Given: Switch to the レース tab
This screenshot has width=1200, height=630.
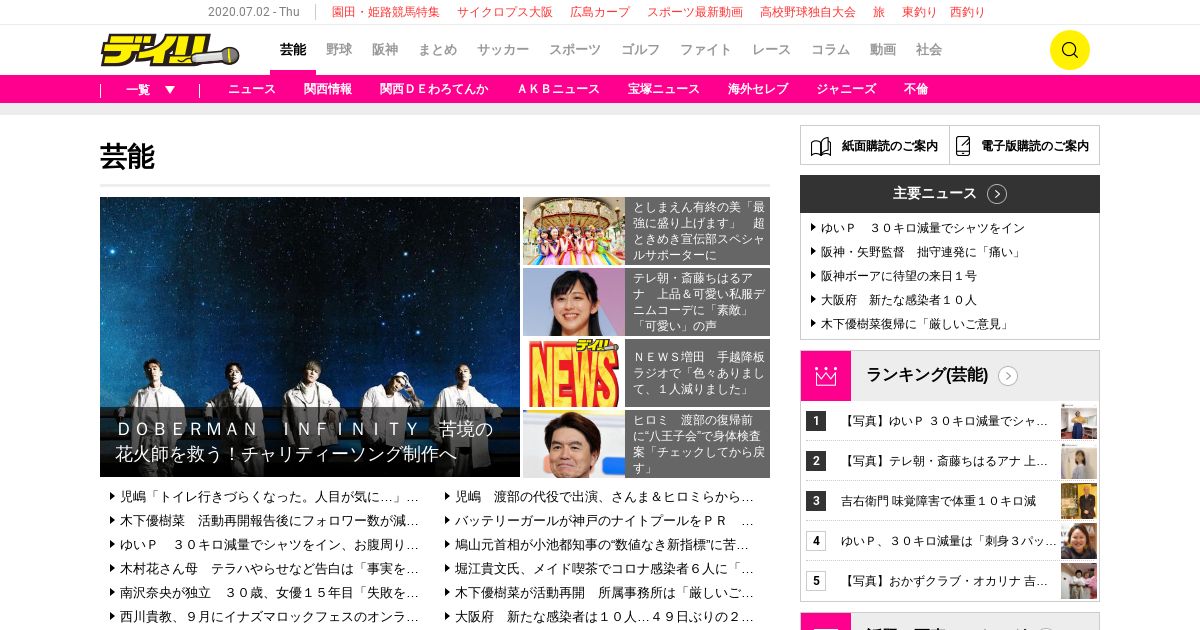Looking at the screenshot, I should [x=771, y=50].
